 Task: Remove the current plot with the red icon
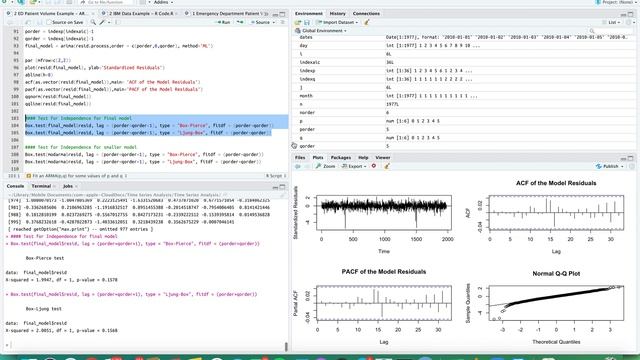[x=374, y=166]
